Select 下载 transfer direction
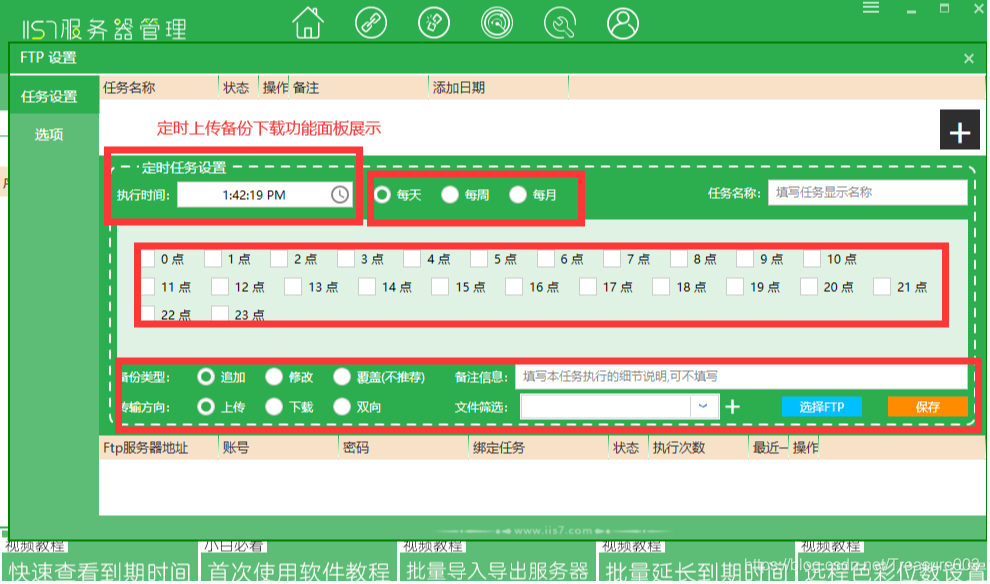 [x=274, y=407]
